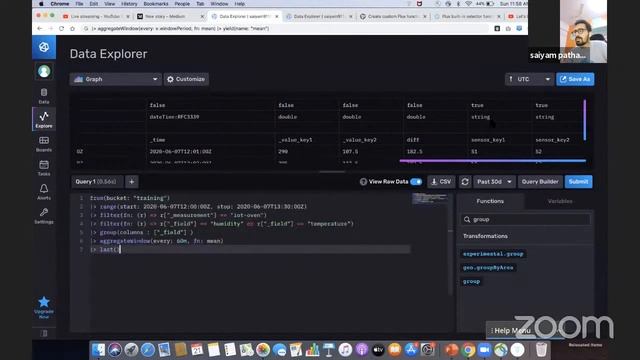Image resolution: width=640 pixels, height=360 pixels.
Task: Click the _time column header
Action: (x=157, y=140)
